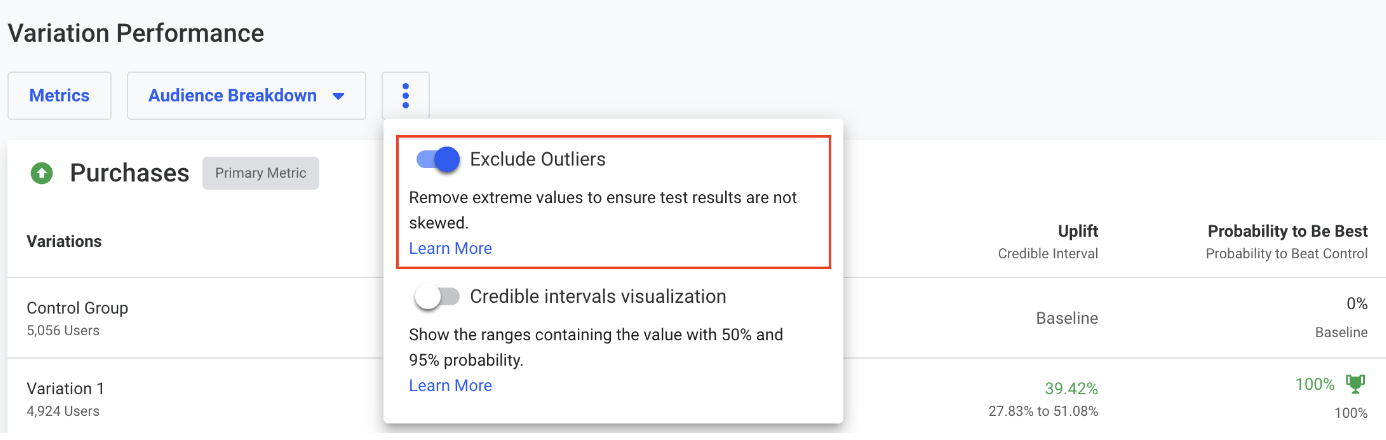Enable Credible intervals visualization toggle
This screenshot has width=1386, height=440.
[437, 297]
